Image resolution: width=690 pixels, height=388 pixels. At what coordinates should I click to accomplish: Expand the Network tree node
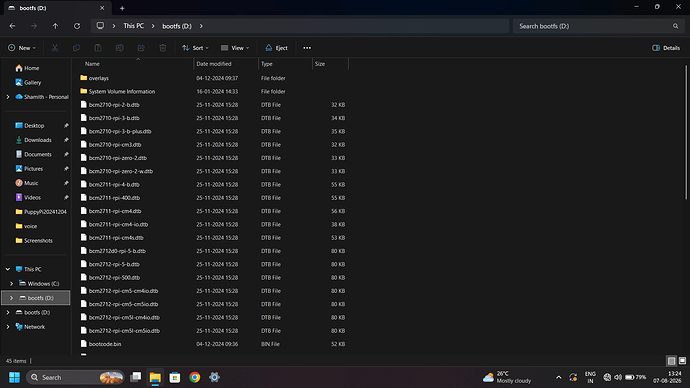tap(8, 327)
